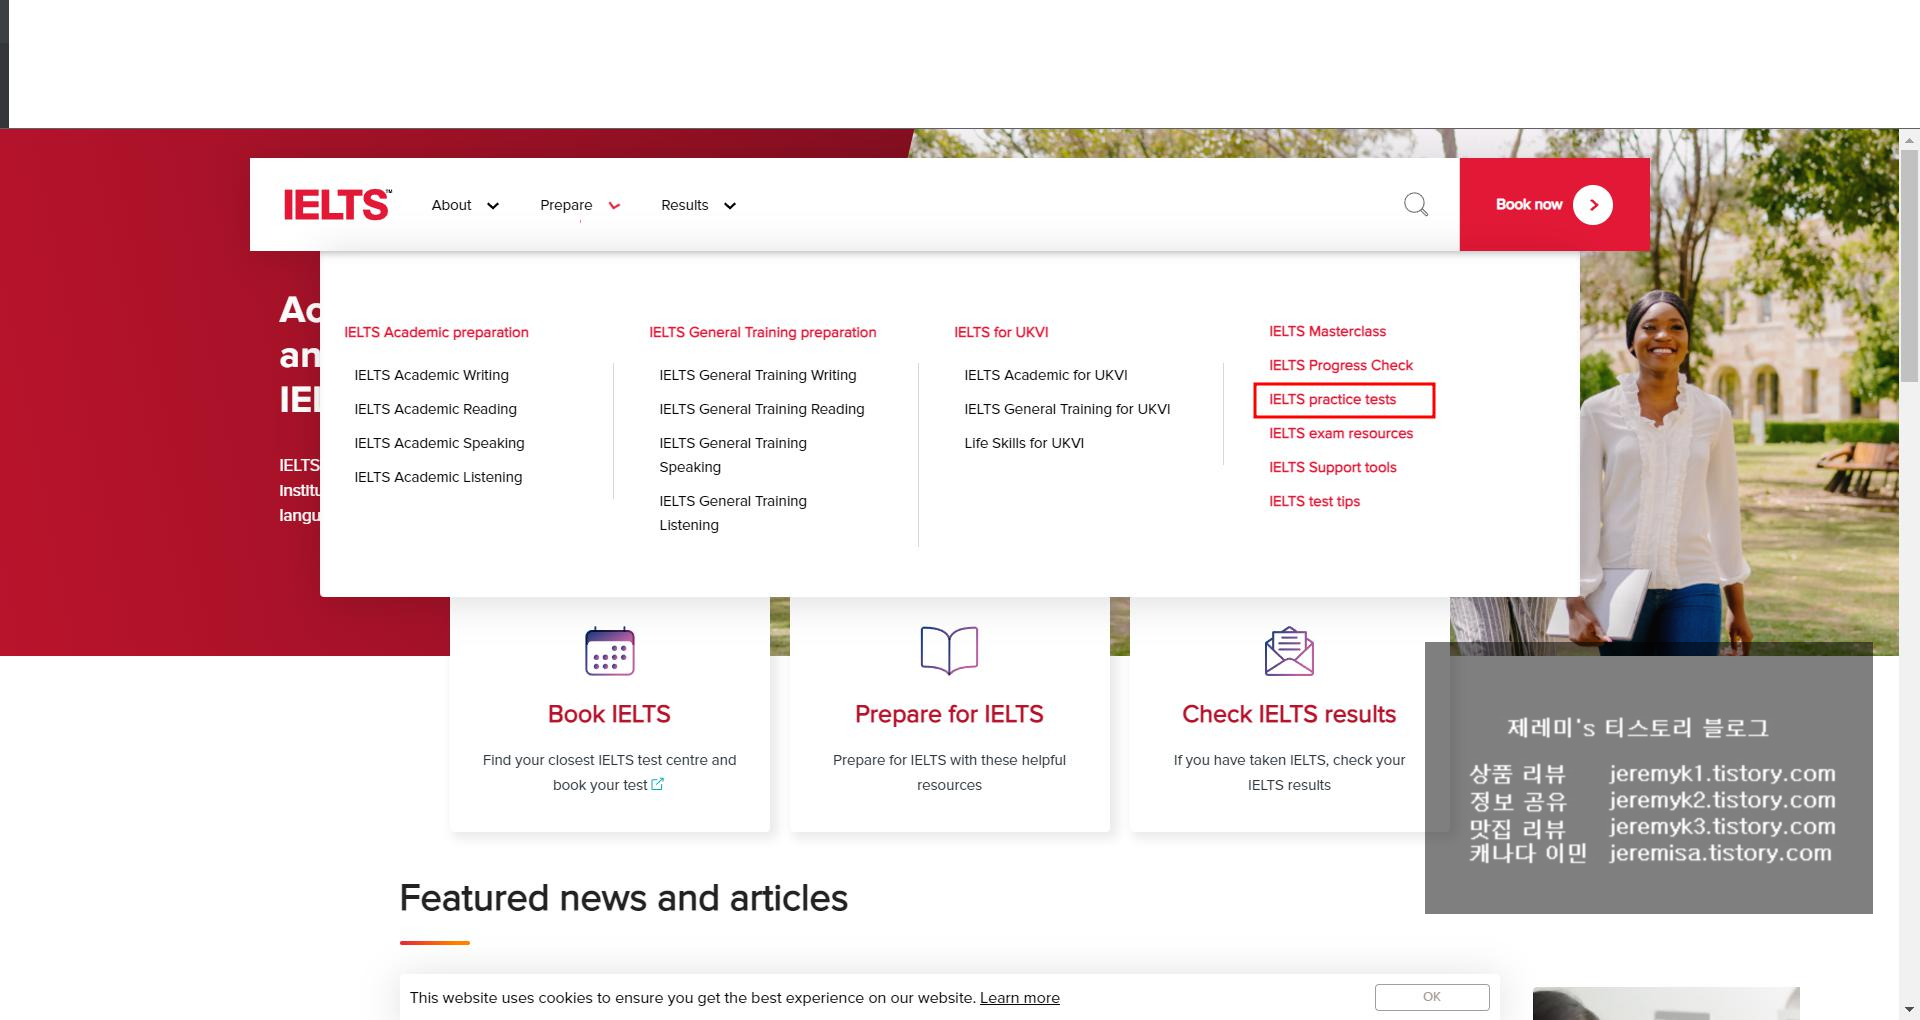
Task: Click the Prepare menu label
Action: 566,205
